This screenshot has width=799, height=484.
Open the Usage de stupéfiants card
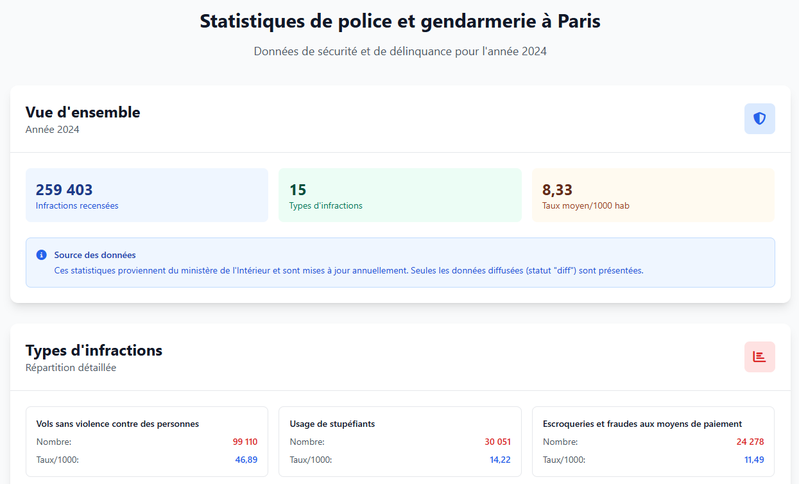tap(399, 441)
